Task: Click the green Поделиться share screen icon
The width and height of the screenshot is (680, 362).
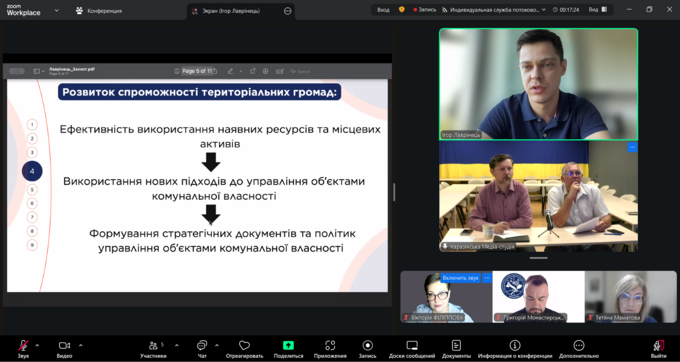Action: point(288,346)
